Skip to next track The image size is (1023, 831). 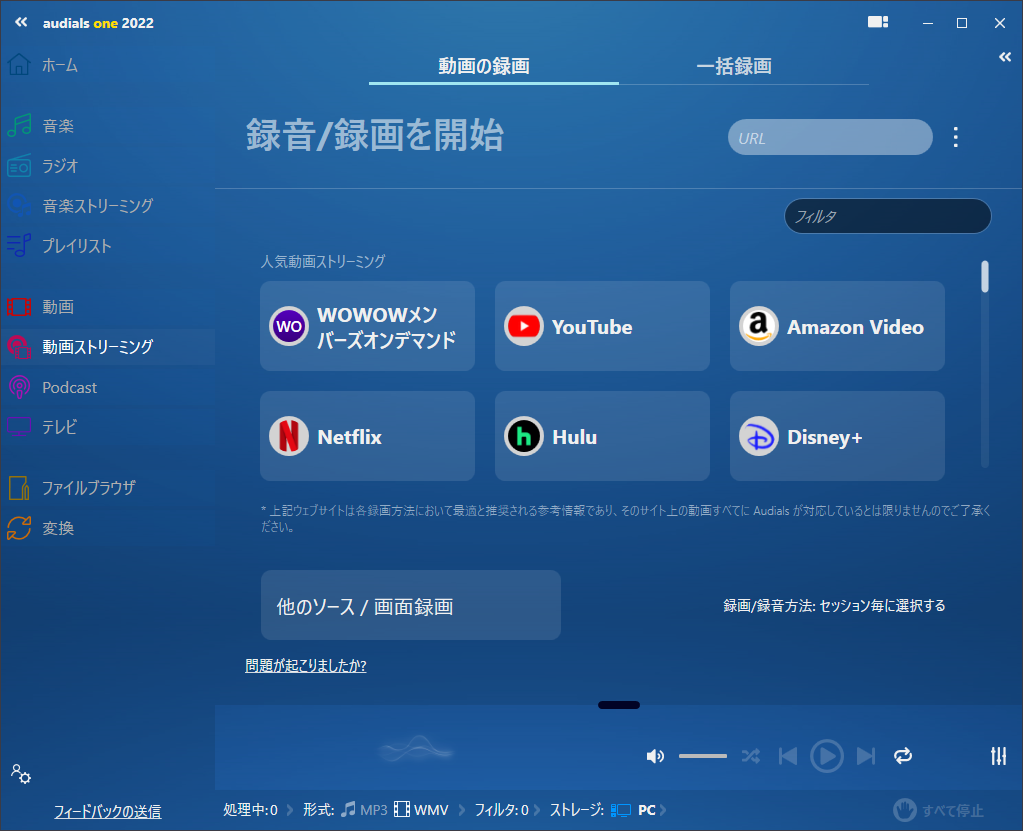(x=866, y=756)
